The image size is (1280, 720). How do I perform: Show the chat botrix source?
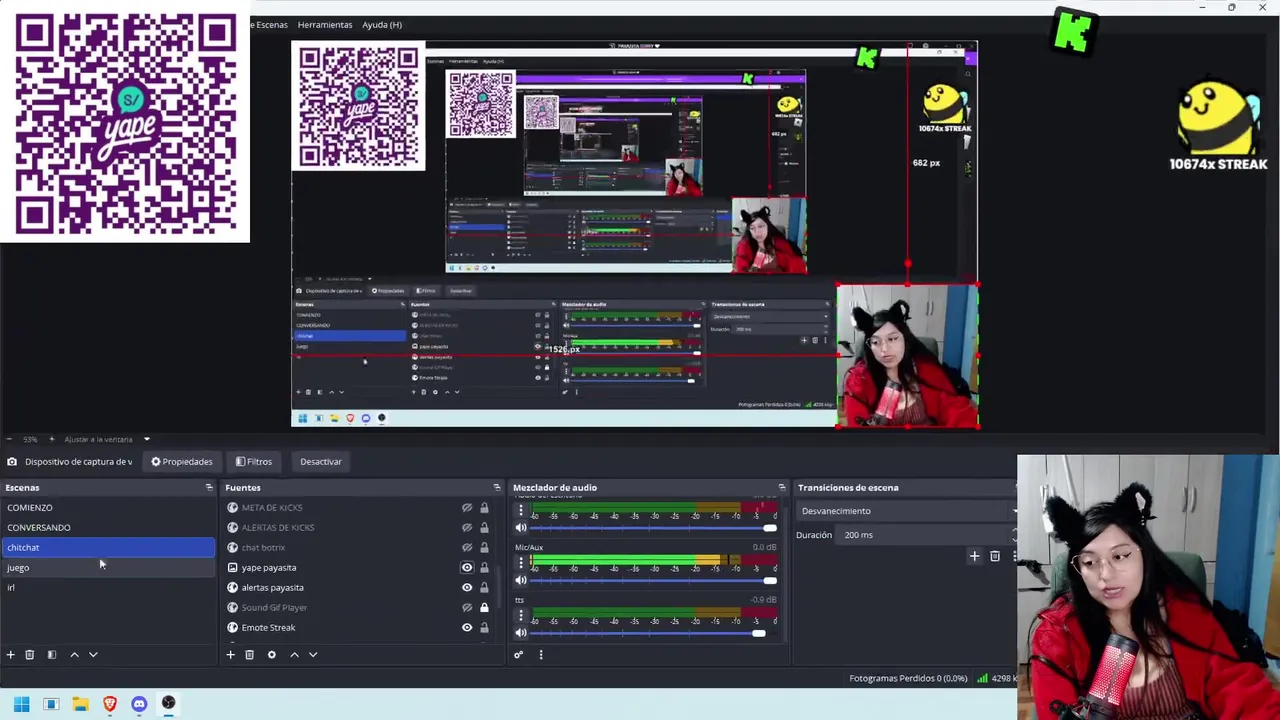pos(467,548)
